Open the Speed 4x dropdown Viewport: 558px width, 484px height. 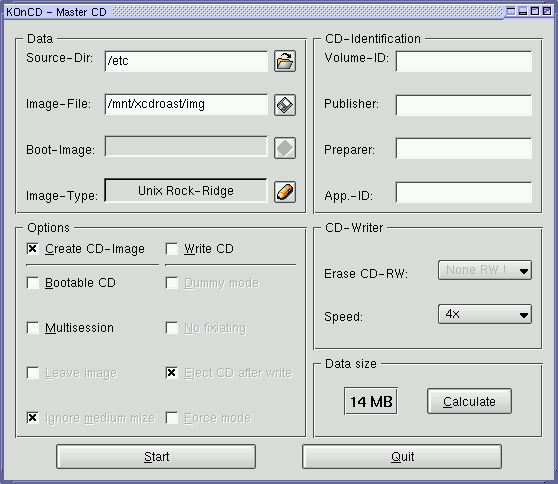pyautogui.click(x=485, y=314)
